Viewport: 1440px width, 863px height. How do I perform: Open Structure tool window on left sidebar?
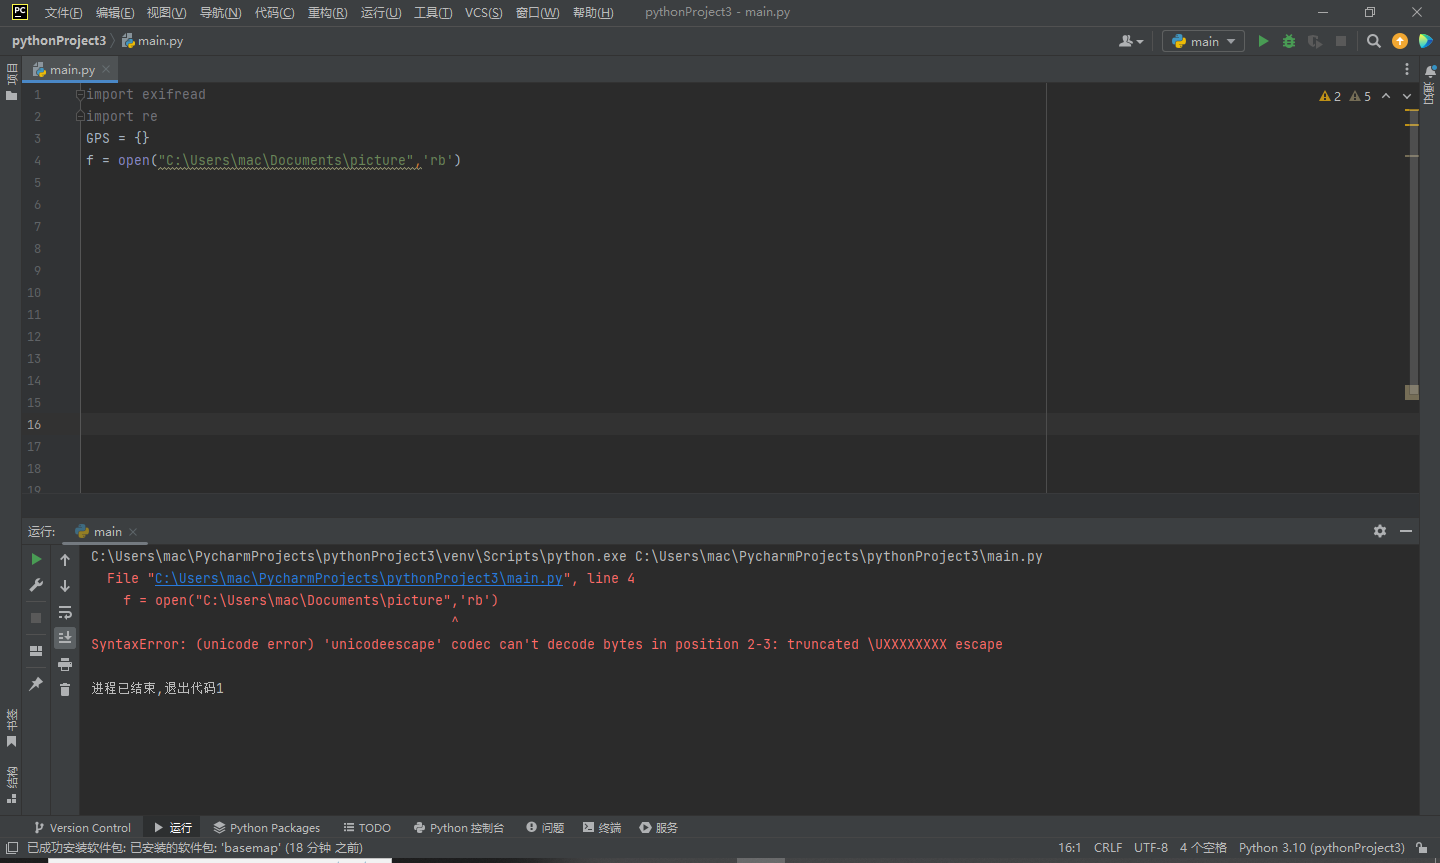[11, 785]
